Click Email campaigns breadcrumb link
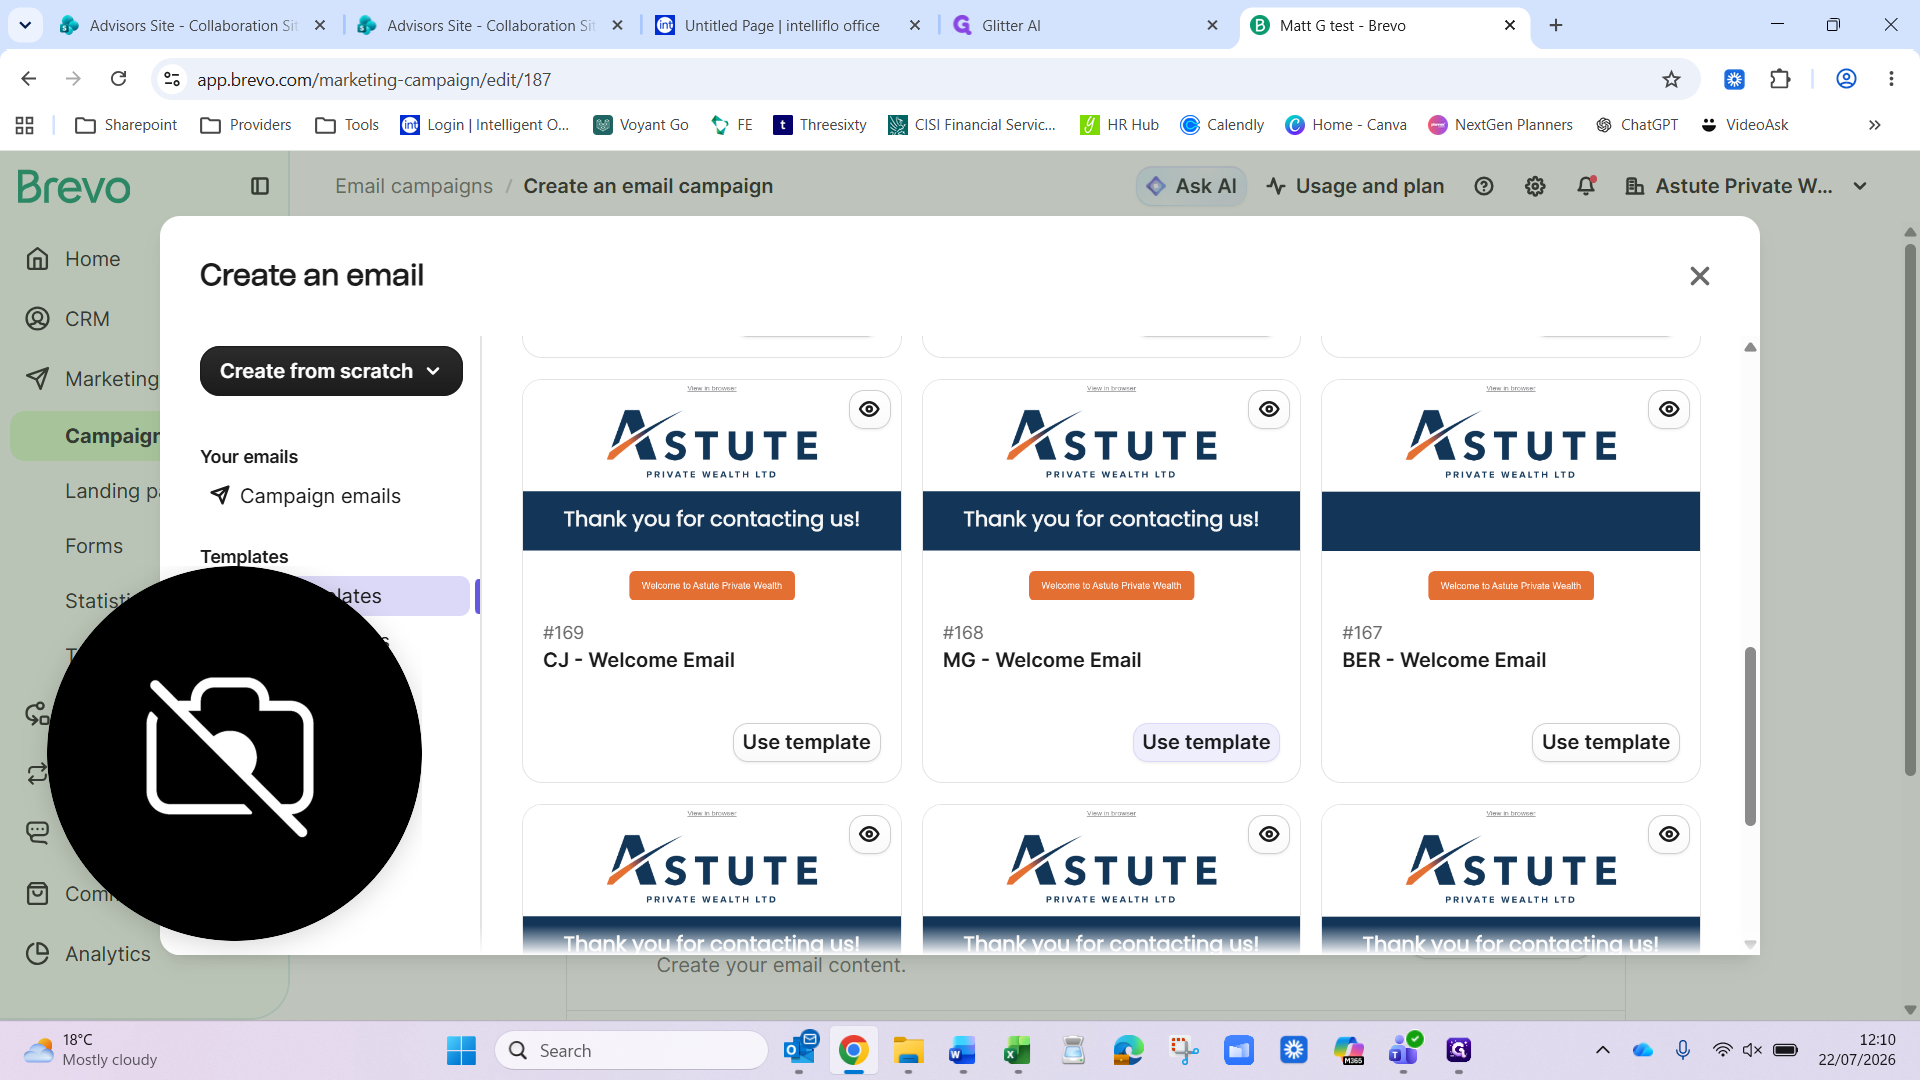 pos(414,186)
